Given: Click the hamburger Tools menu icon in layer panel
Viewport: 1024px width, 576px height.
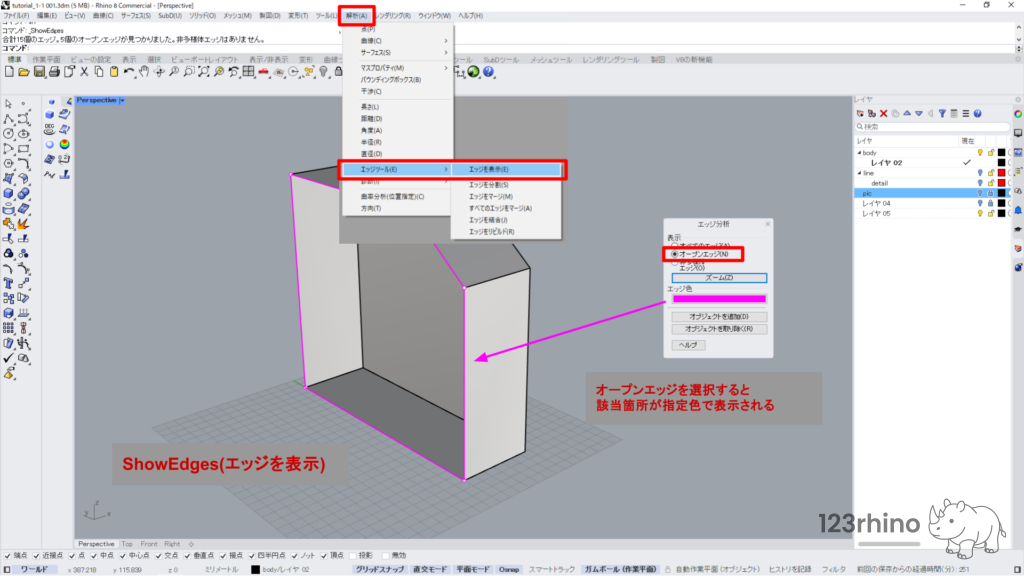Looking at the screenshot, I should pos(966,114).
